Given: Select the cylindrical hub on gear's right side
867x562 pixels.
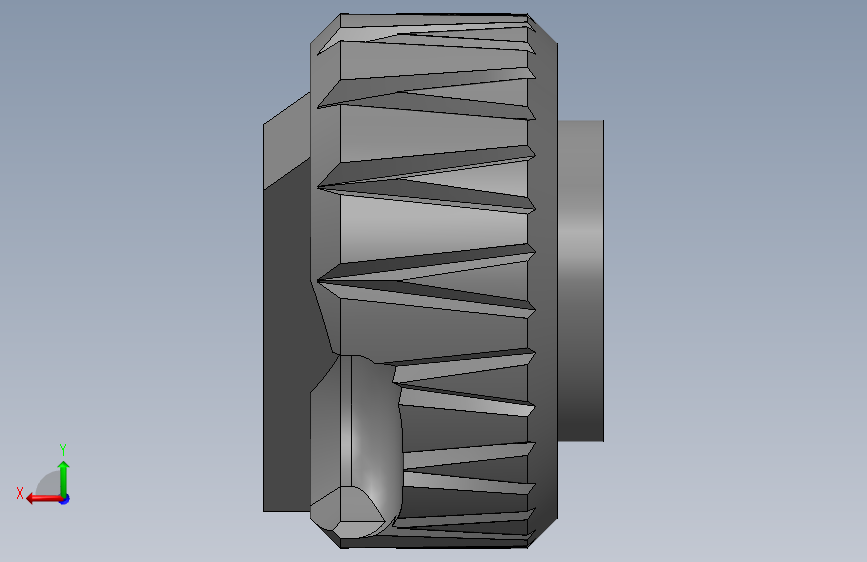Looking at the screenshot, I should coord(581,280).
